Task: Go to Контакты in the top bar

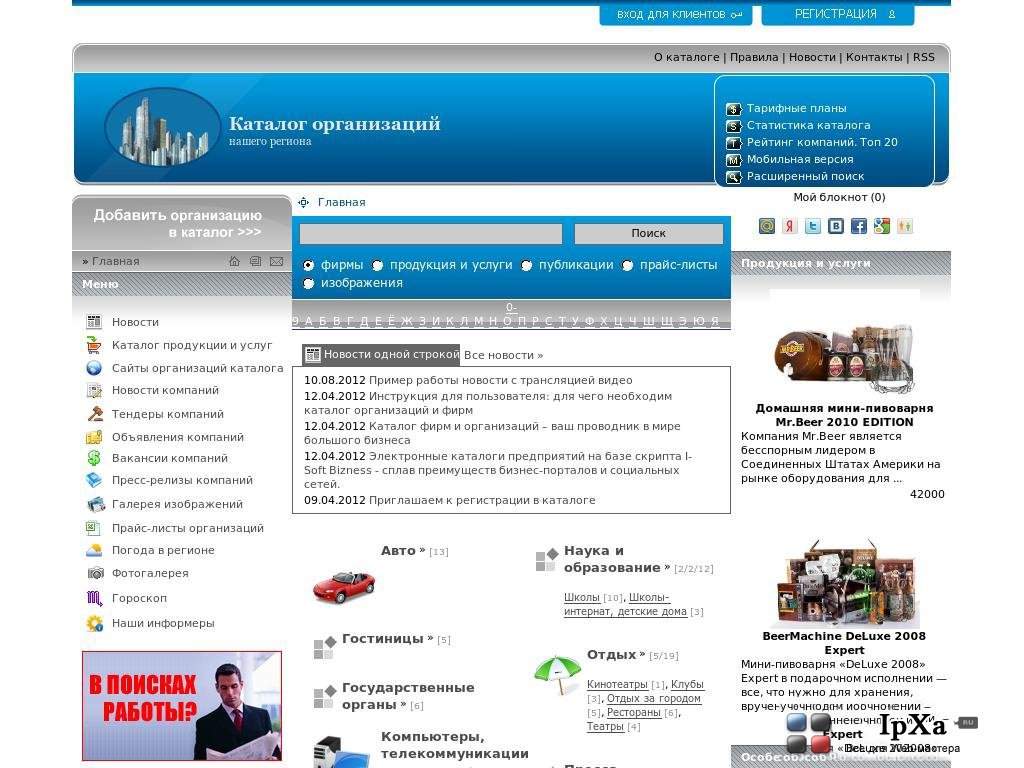Action: [x=874, y=57]
